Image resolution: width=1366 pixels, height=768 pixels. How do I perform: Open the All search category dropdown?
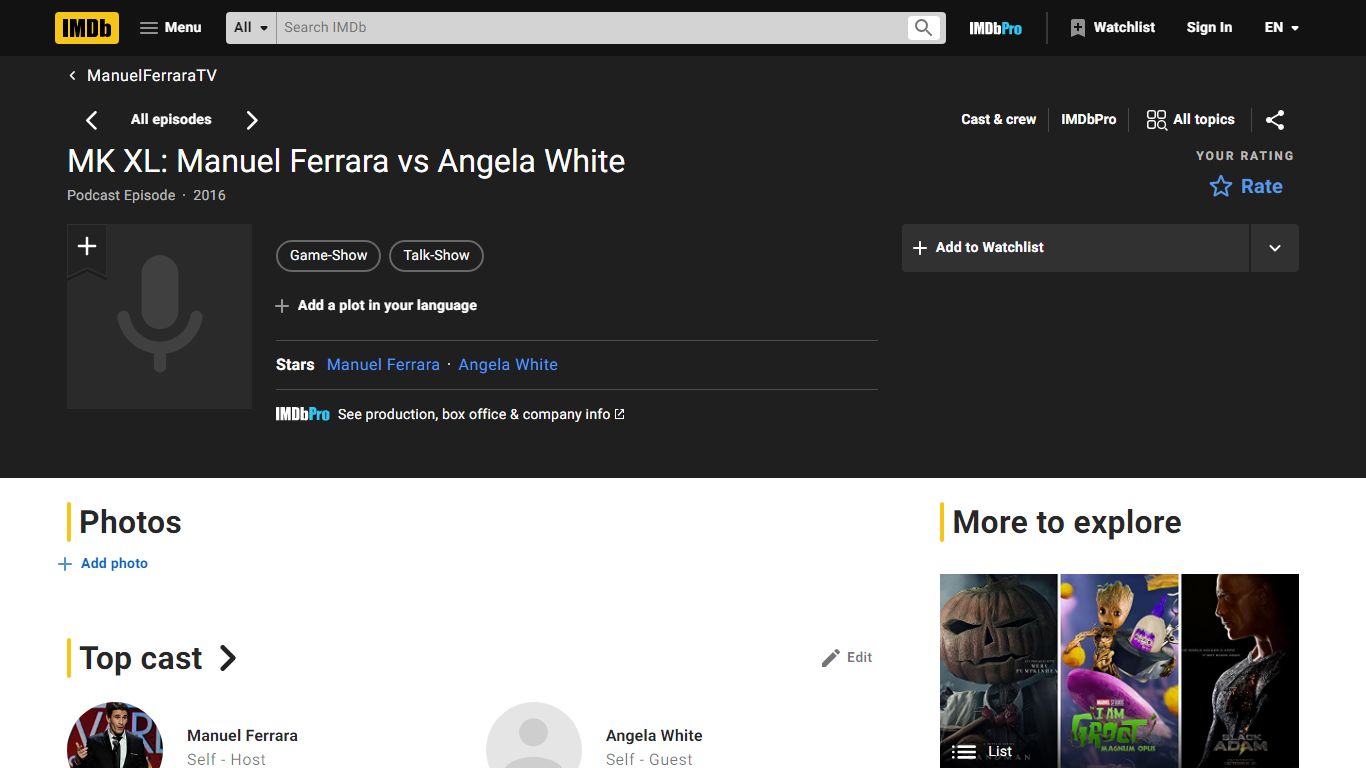click(x=252, y=28)
